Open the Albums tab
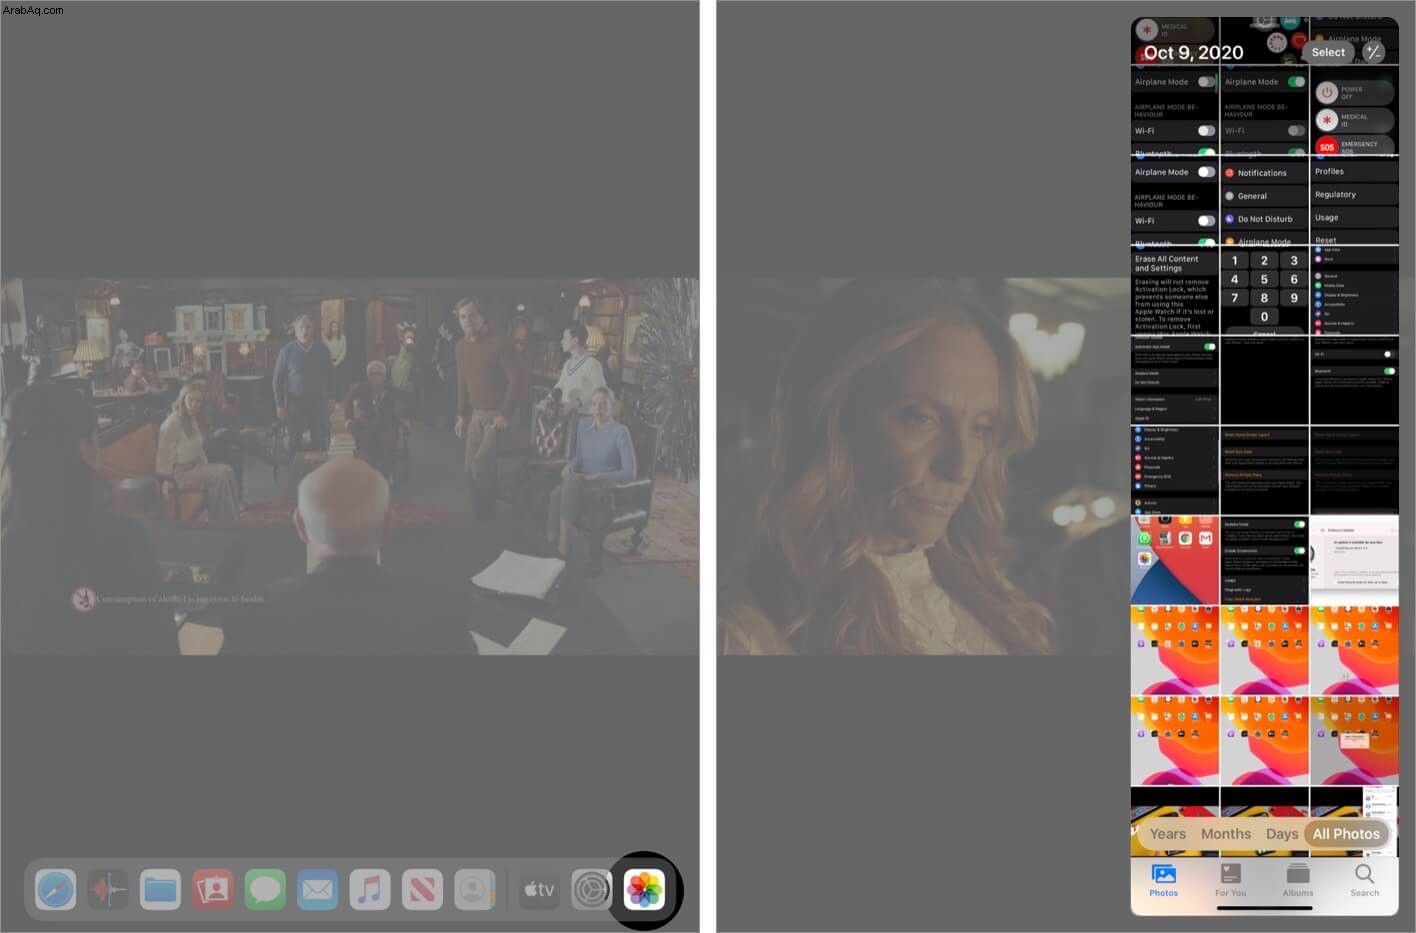The width and height of the screenshot is (1416, 933). coord(1298,880)
